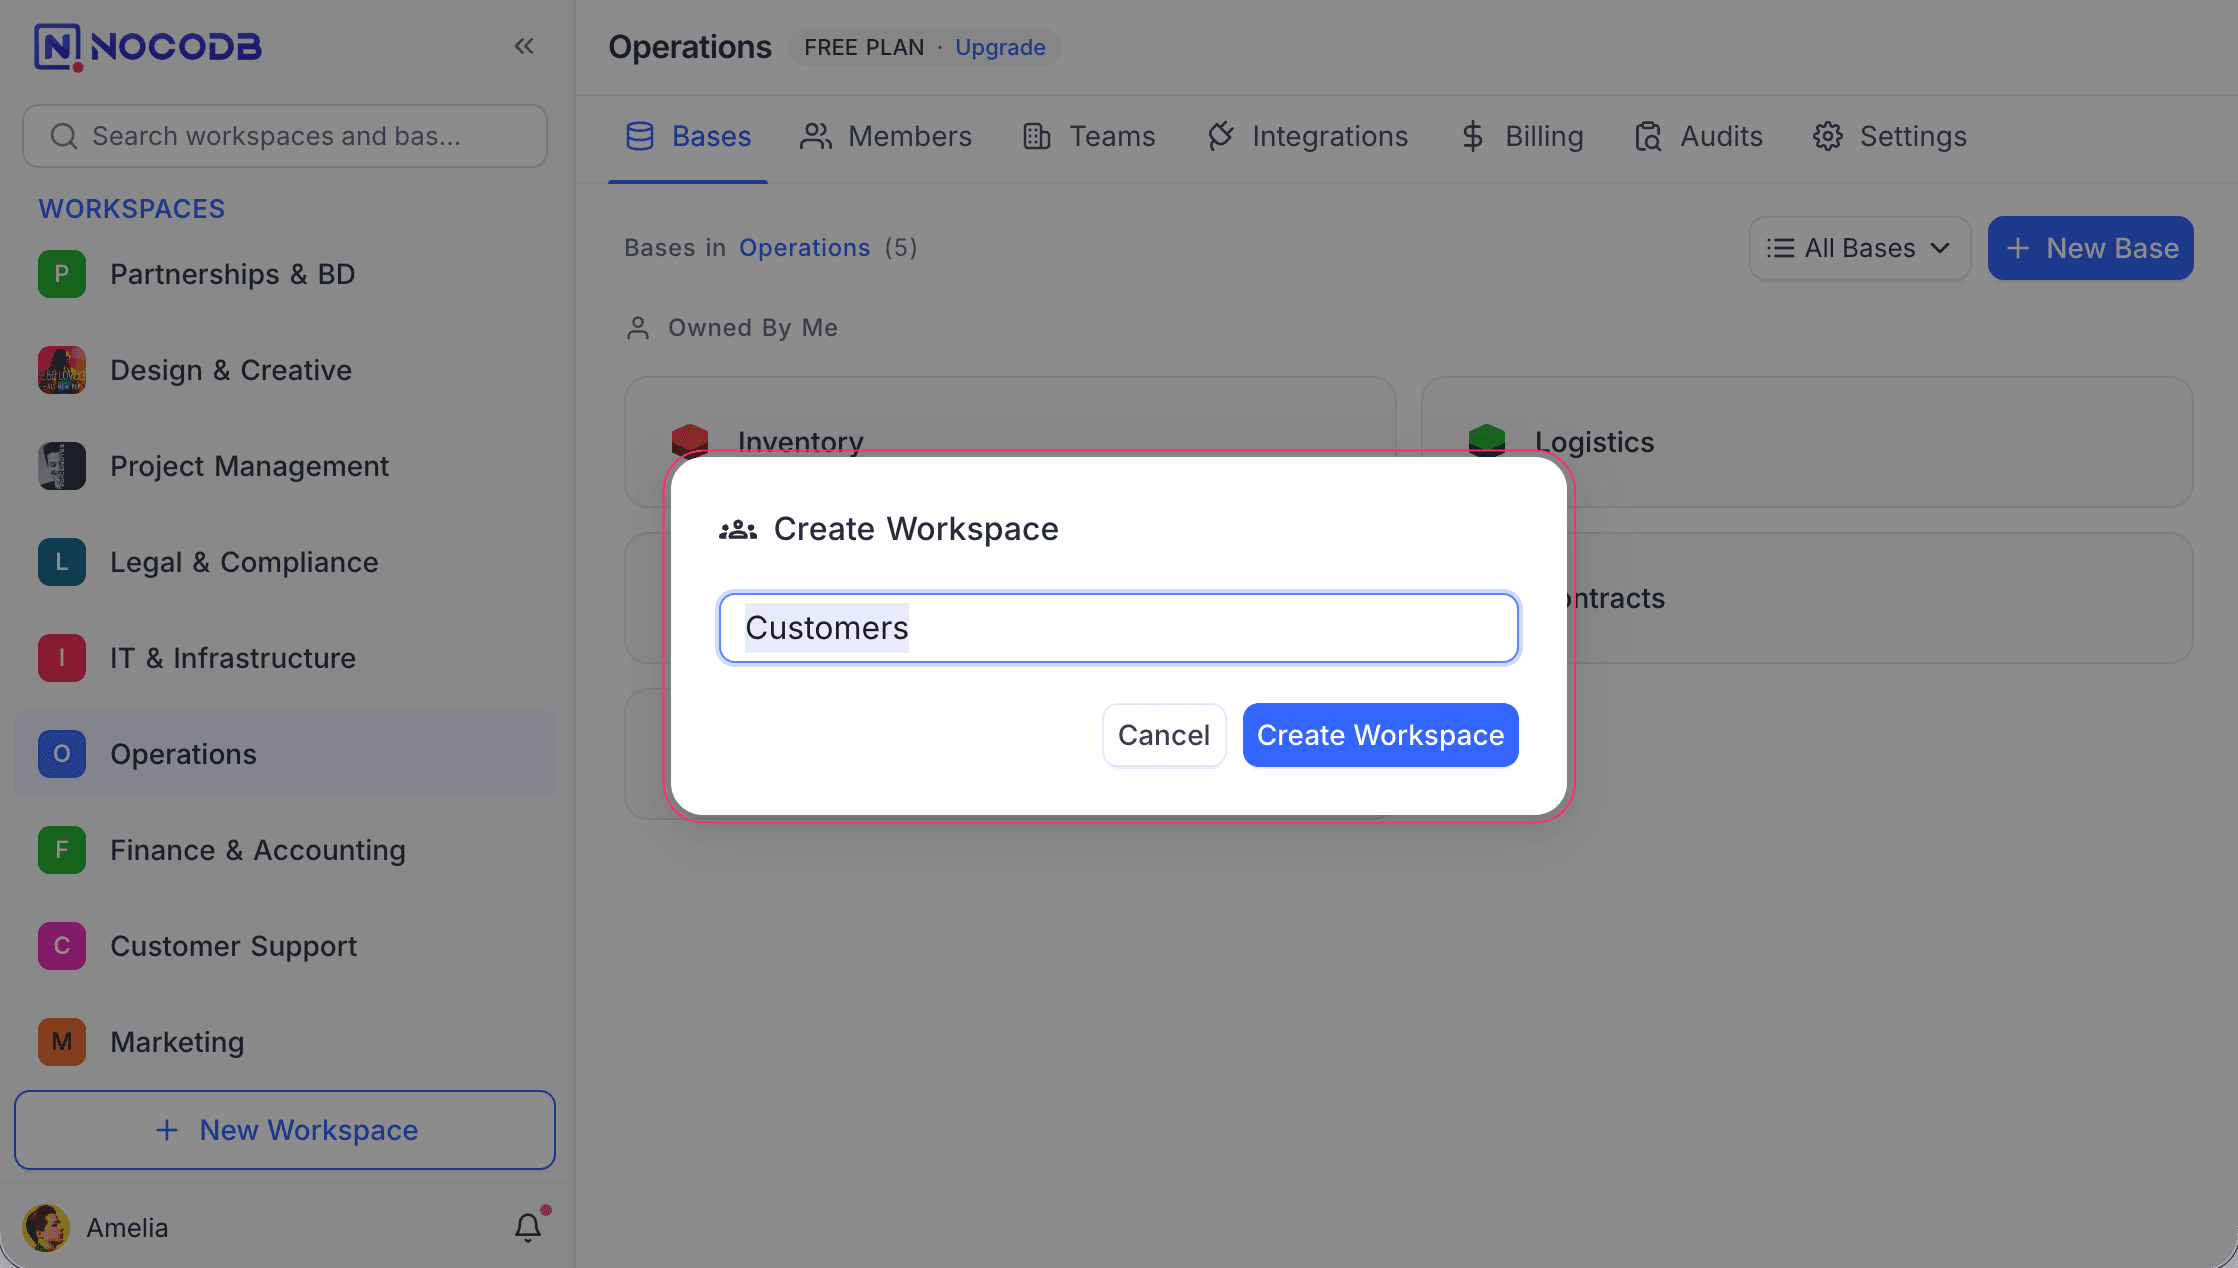Image resolution: width=2238 pixels, height=1268 pixels.
Task: Click Amelia's user profile avatar
Action: (46, 1227)
